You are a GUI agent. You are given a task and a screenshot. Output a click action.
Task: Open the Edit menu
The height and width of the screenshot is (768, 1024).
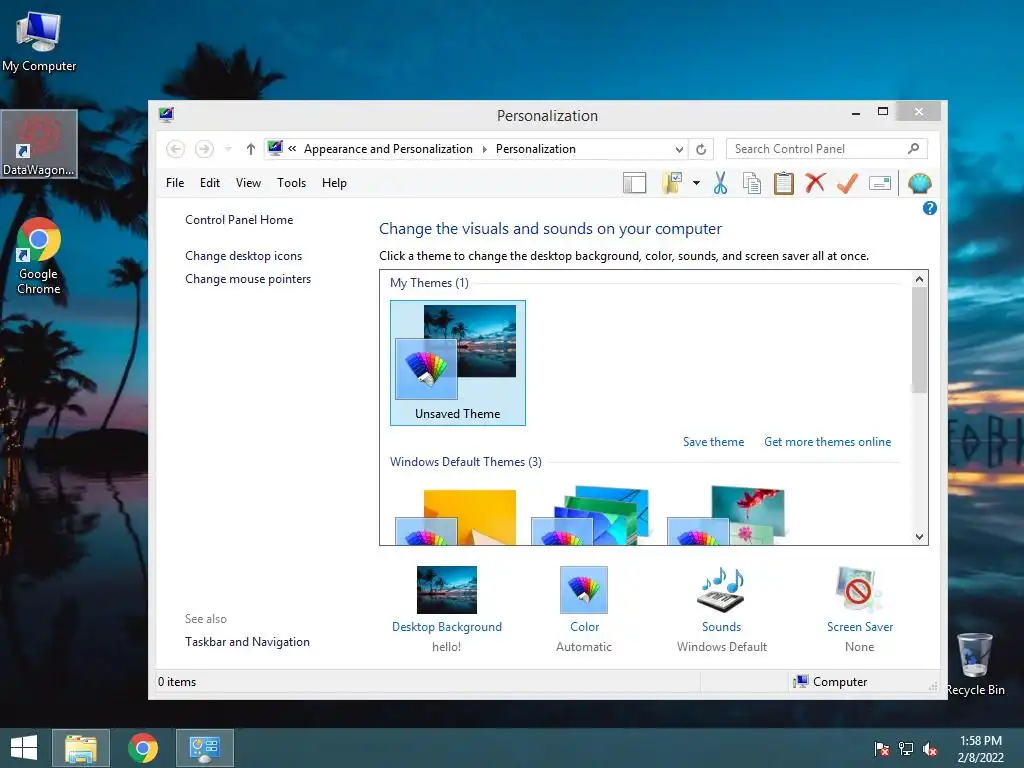(210, 183)
